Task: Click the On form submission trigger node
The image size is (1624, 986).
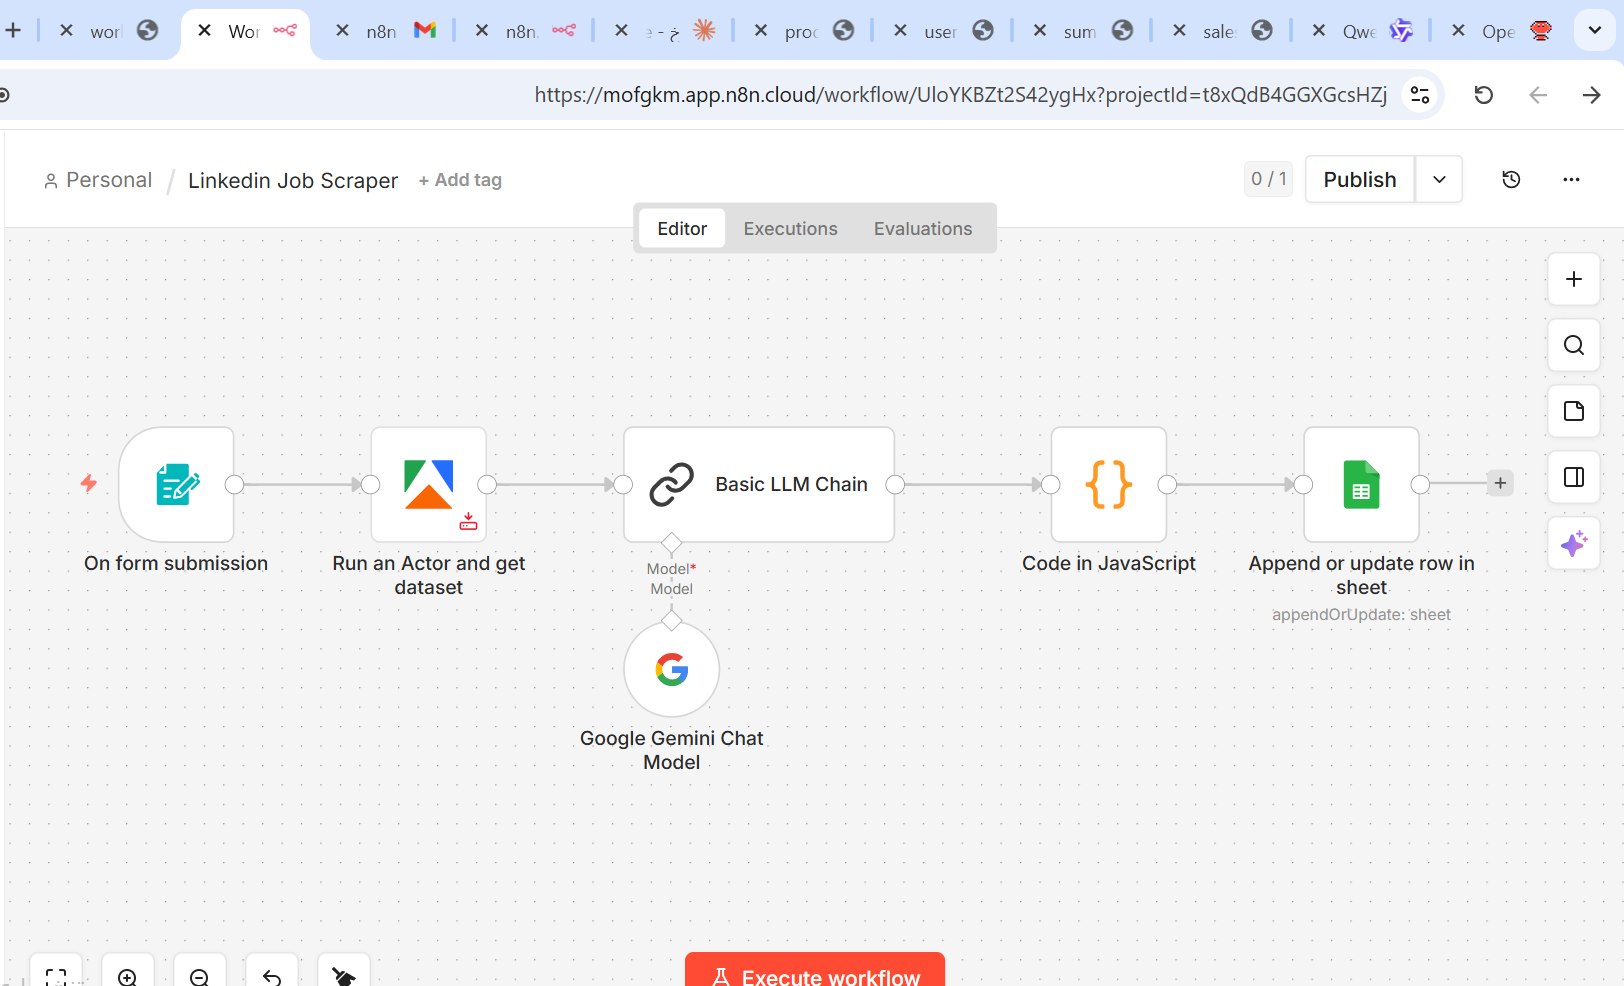Action: (176, 485)
